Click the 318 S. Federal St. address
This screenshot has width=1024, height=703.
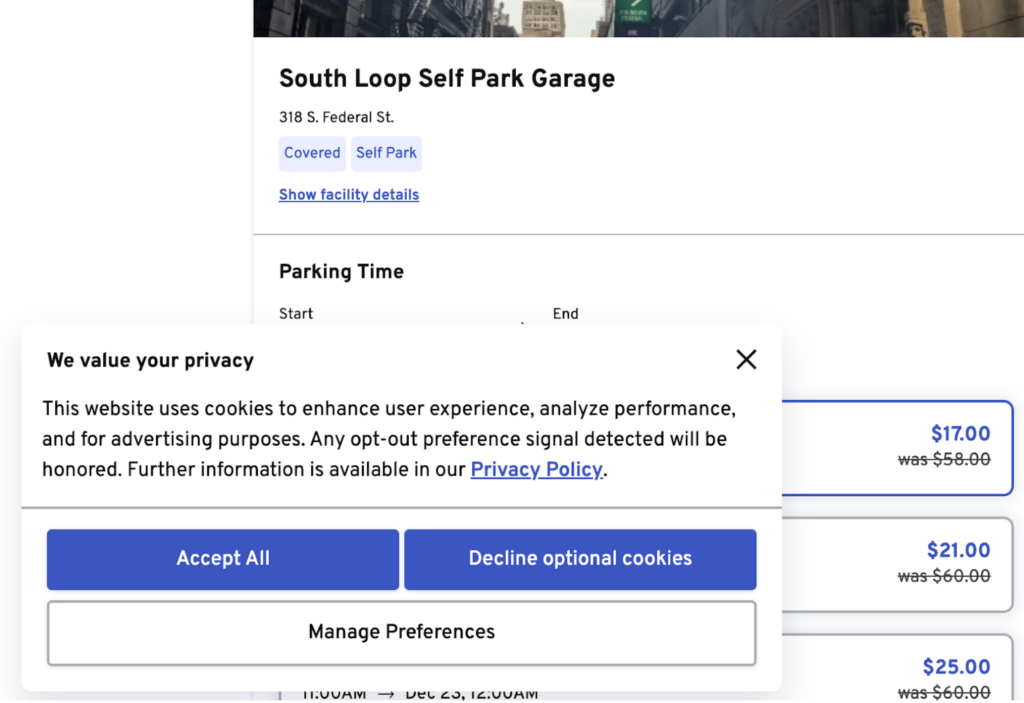pos(336,118)
